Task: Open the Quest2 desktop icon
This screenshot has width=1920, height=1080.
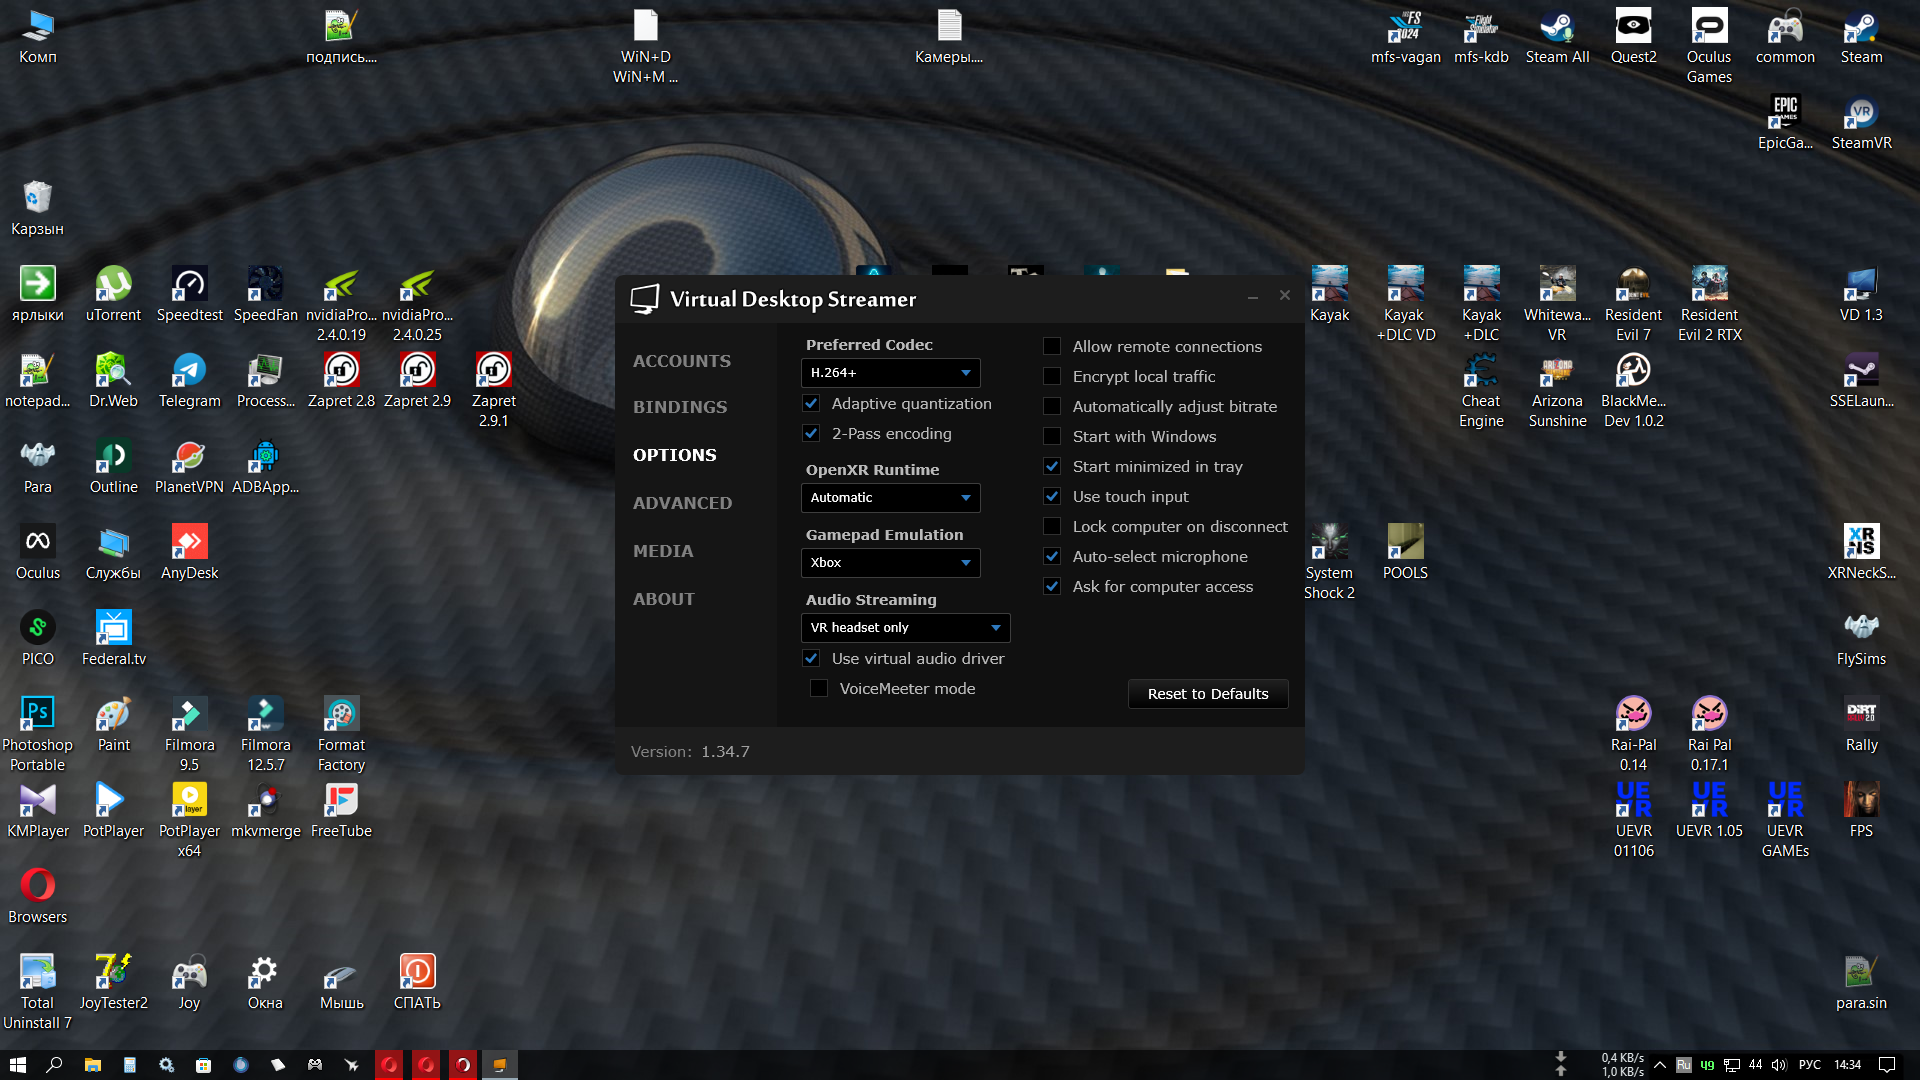Action: pyautogui.click(x=1633, y=36)
